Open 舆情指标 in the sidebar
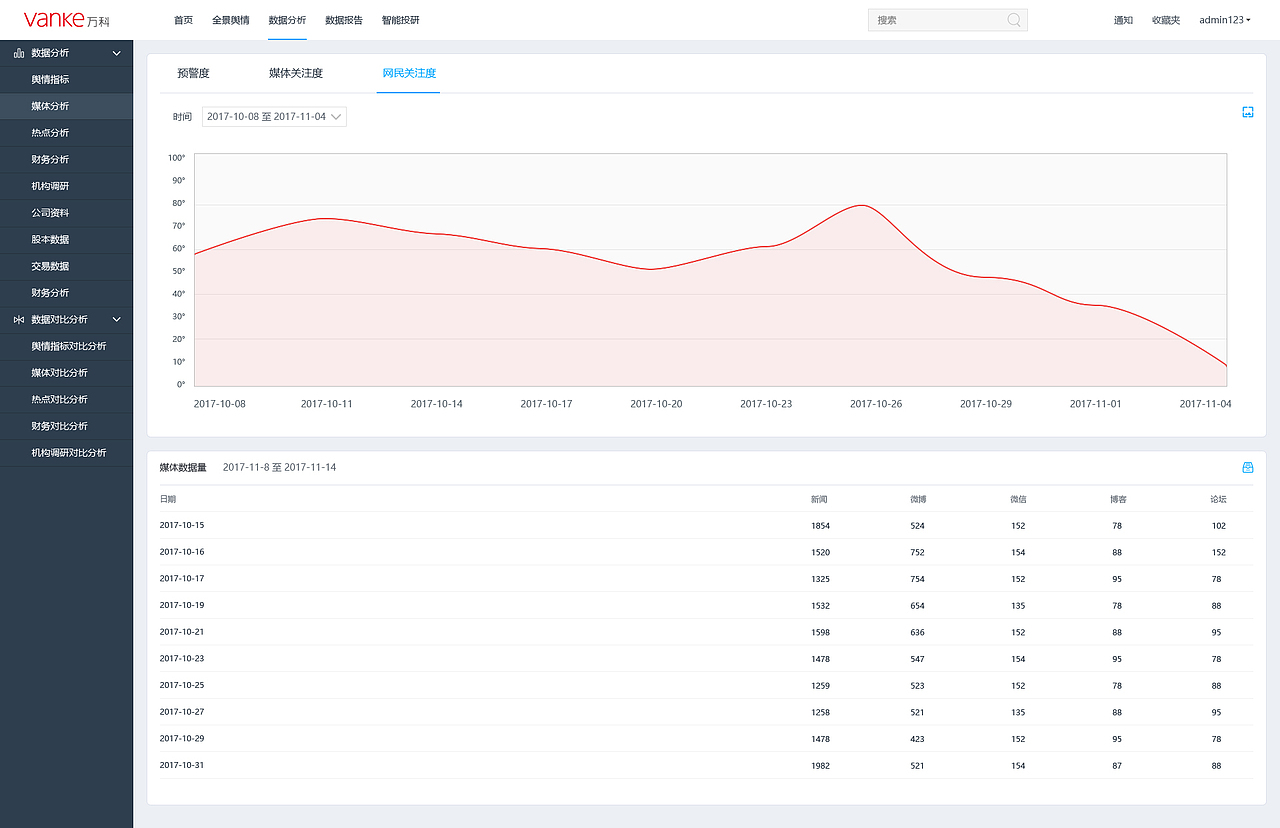The width and height of the screenshot is (1280, 828). pyautogui.click(x=66, y=80)
